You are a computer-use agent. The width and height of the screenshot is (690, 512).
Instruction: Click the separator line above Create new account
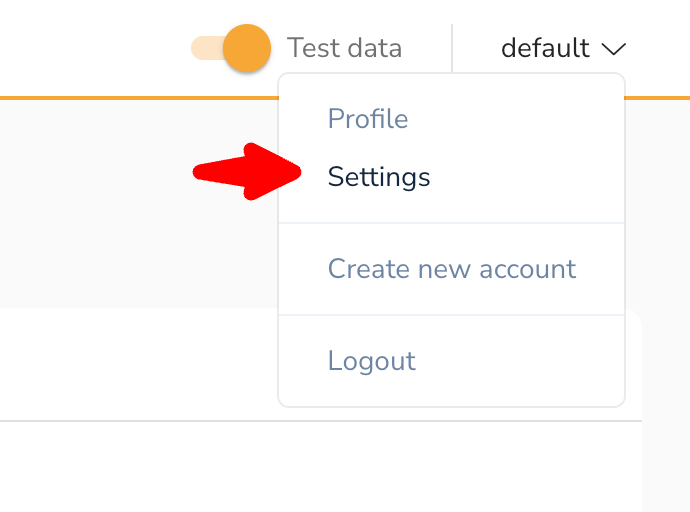pyautogui.click(x=452, y=223)
